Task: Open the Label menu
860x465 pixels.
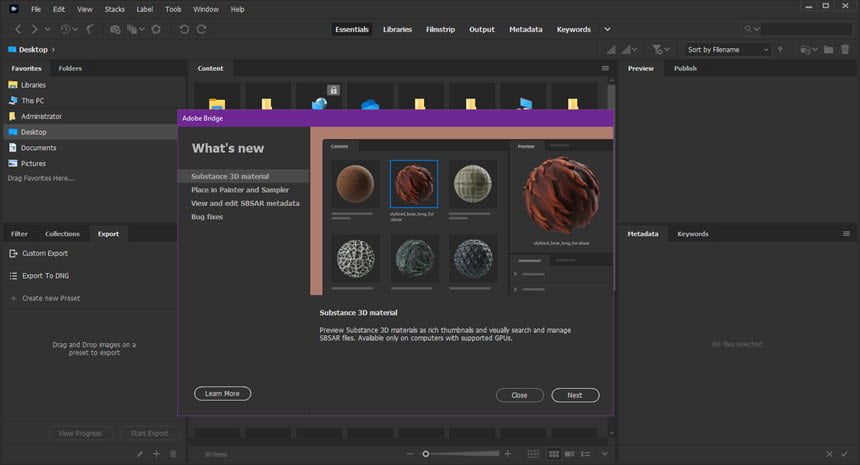Action: 145,9
